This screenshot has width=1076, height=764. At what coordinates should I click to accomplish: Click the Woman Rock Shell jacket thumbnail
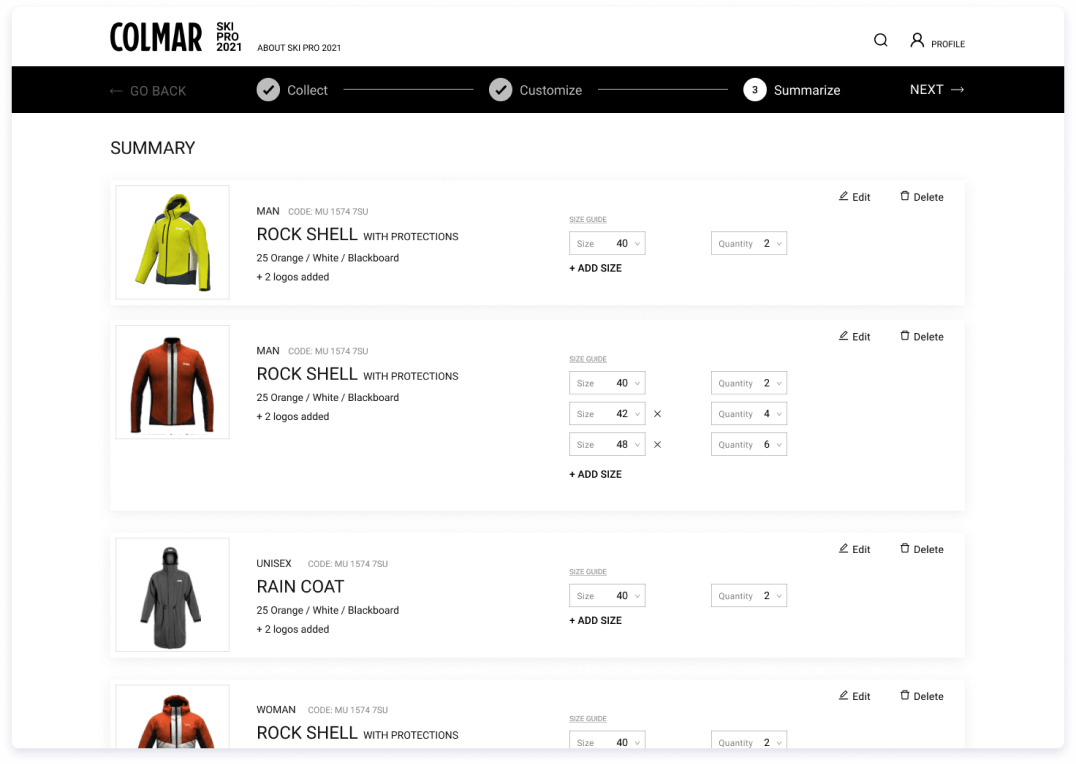click(x=172, y=717)
